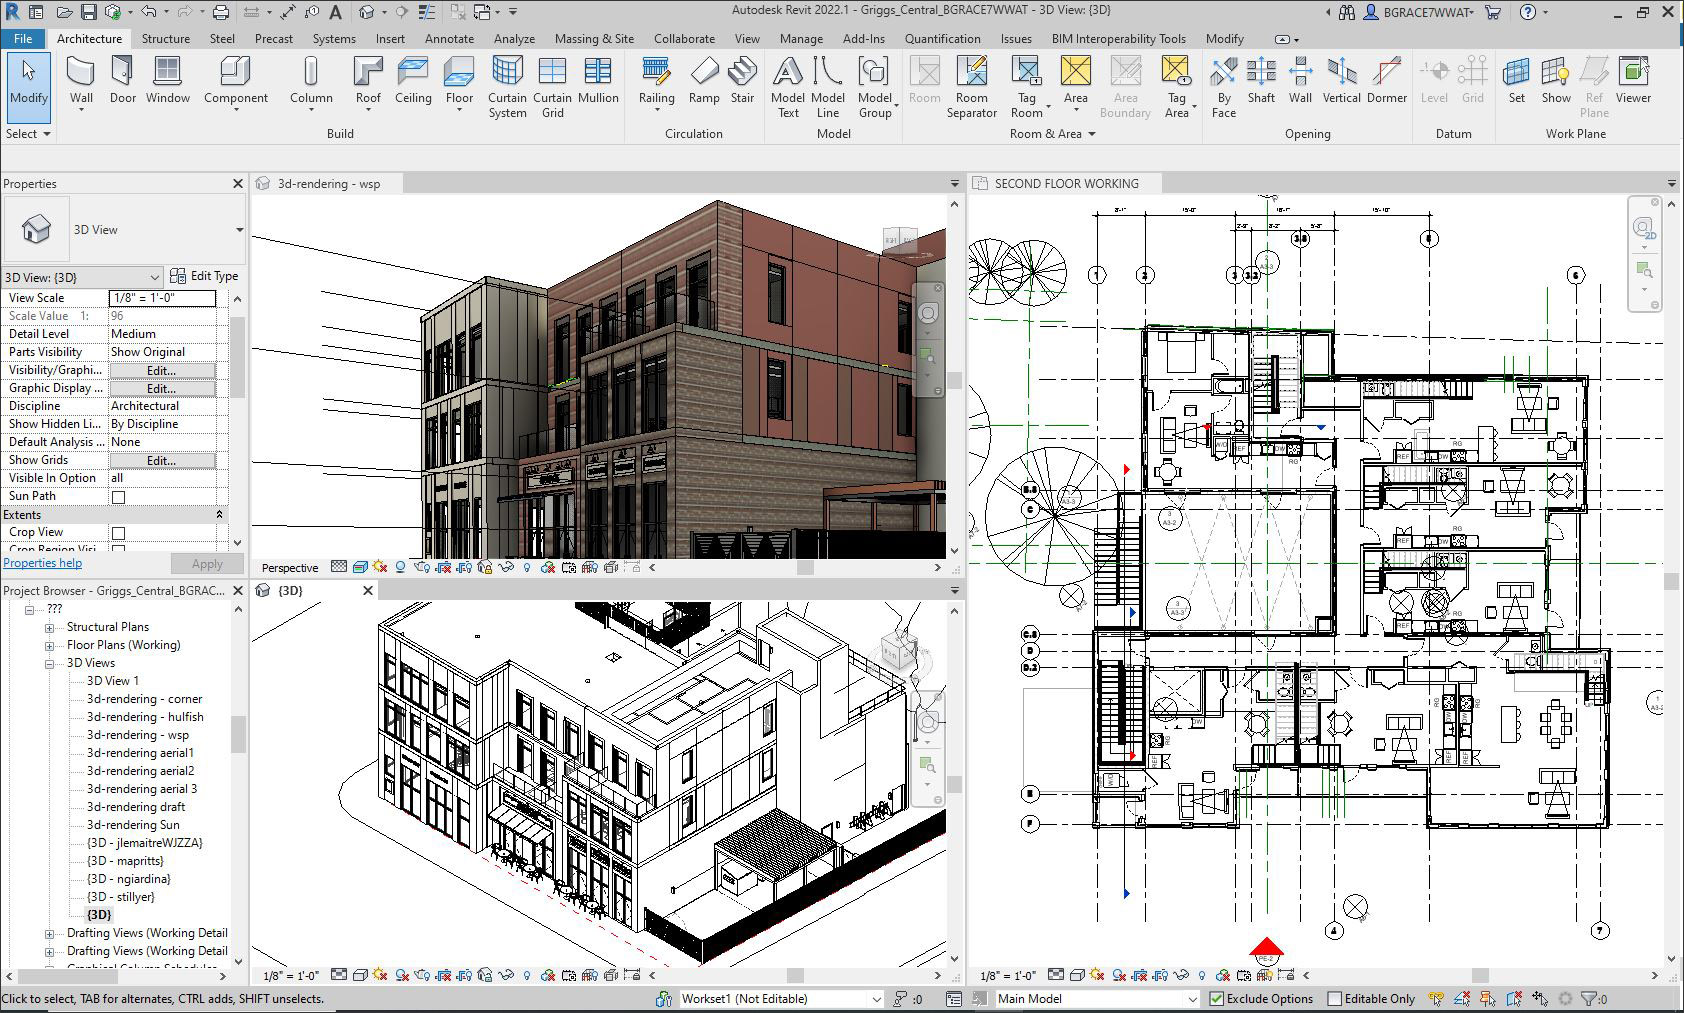Switch to the Massing & Site tab
The height and width of the screenshot is (1013, 1684).
pyautogui.click(x=594, y=38)
